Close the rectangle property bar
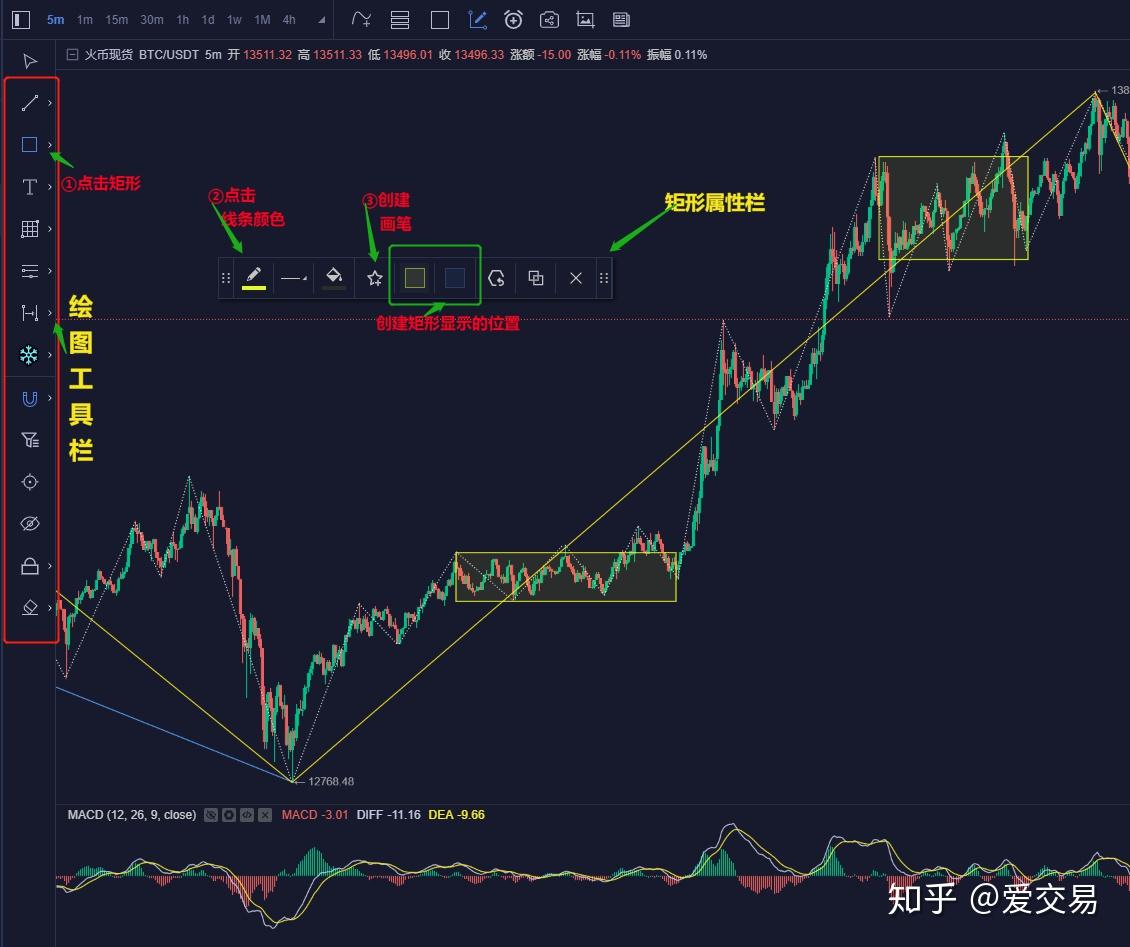 (576, 278)
